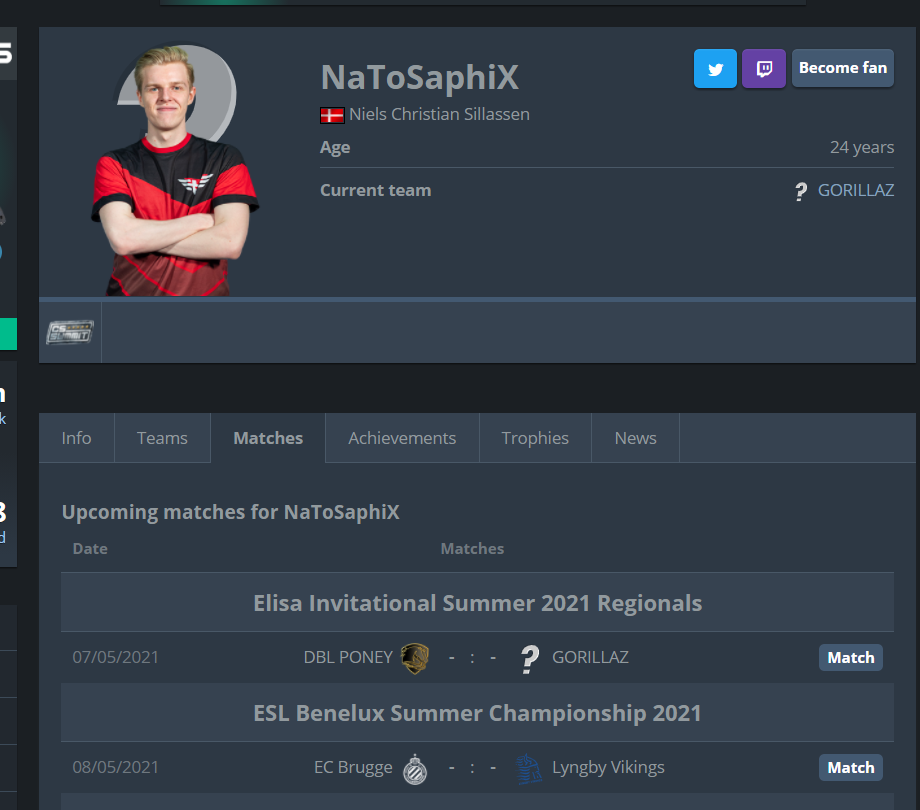Click the cs_summit trophy badge
Image resolution: width=920 pixels, height=810 pixels.
point(70,333)
